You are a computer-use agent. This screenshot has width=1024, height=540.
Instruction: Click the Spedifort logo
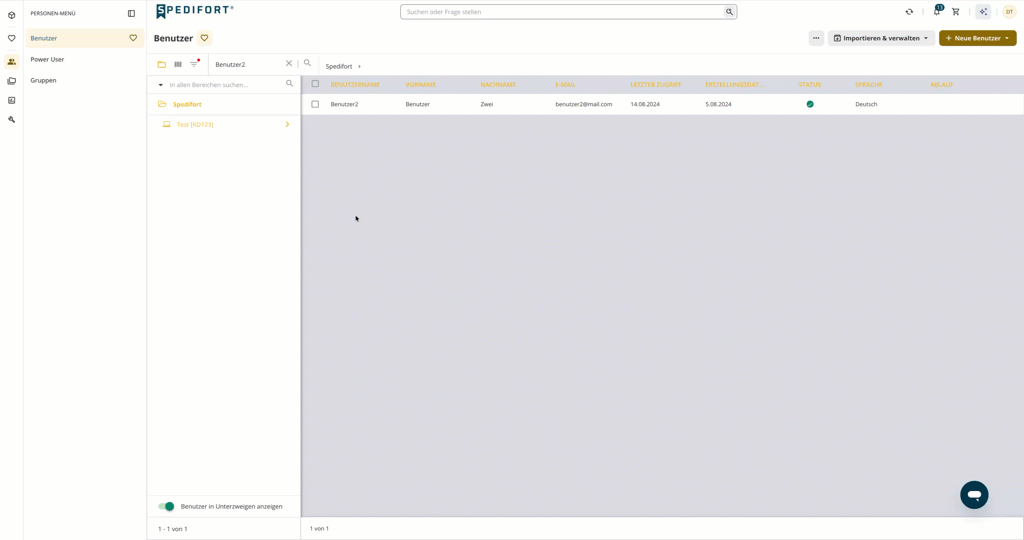pyautogui.click(x=194, y=11)
